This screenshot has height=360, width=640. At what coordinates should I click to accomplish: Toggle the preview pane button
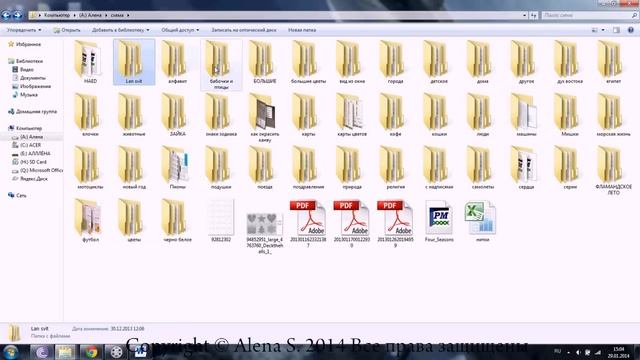[616, 30]
